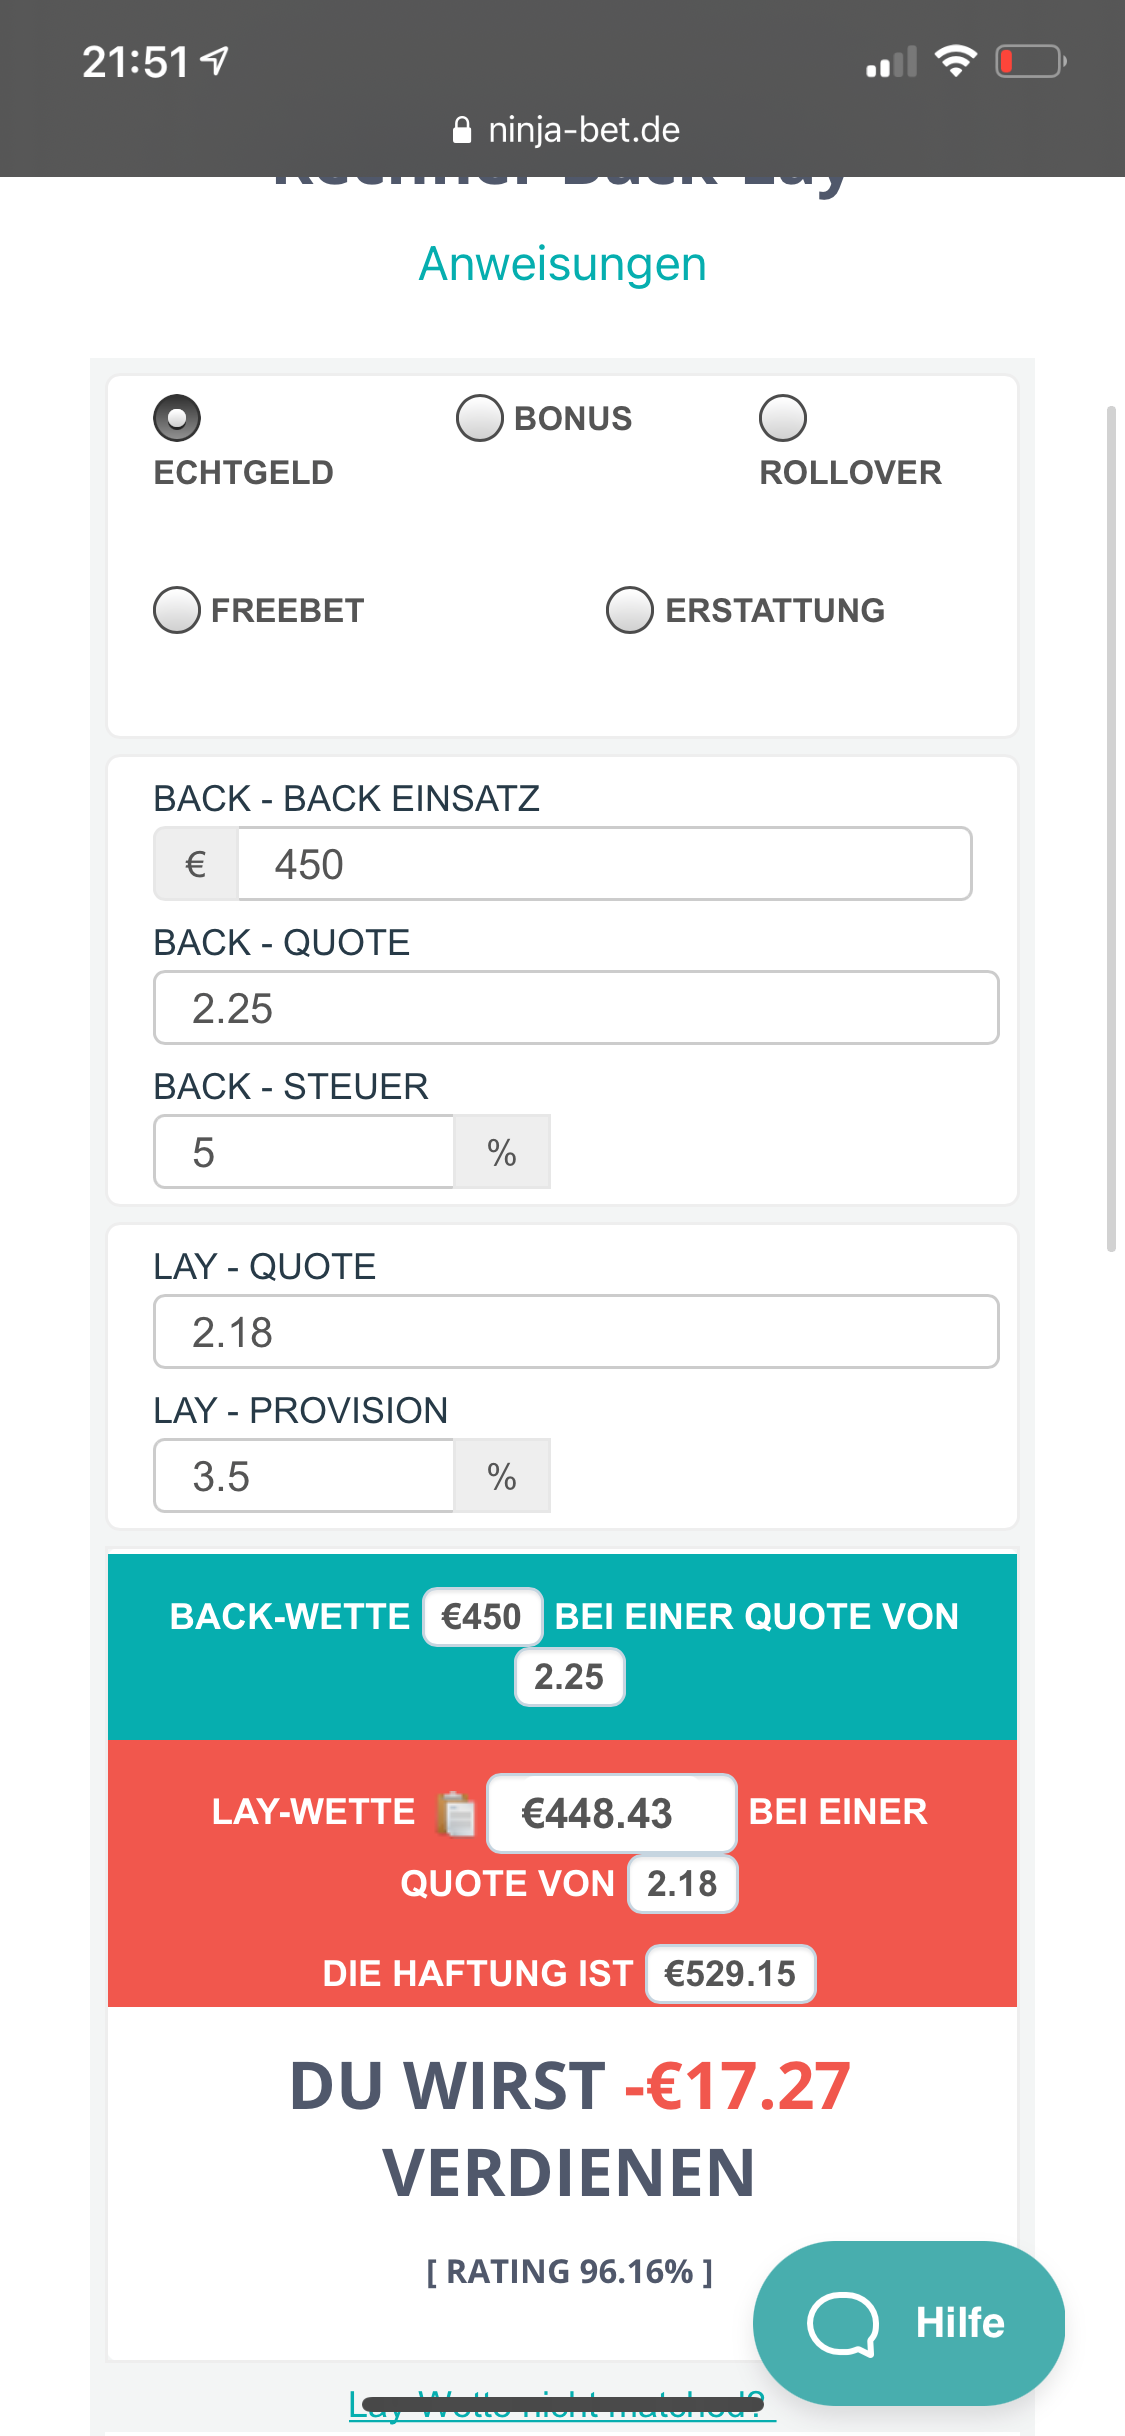Change the Lay Provision percentage field
Image resolution: width=1125 pixels, height=2436 pixels.
click(304, 1476)
